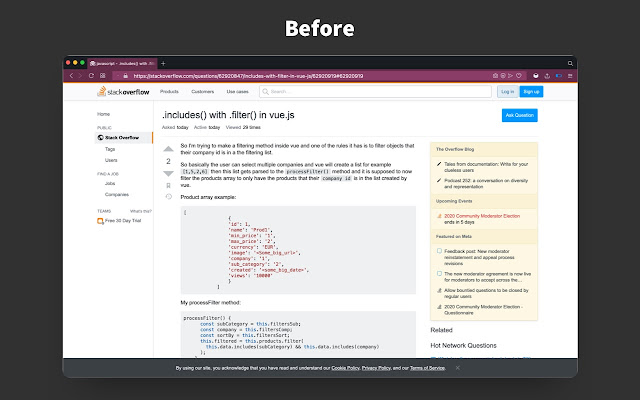The height and width of the screenshot is (400, 640).
Task: Upvote the question with the up arrow
Action: tap(168, 149)
